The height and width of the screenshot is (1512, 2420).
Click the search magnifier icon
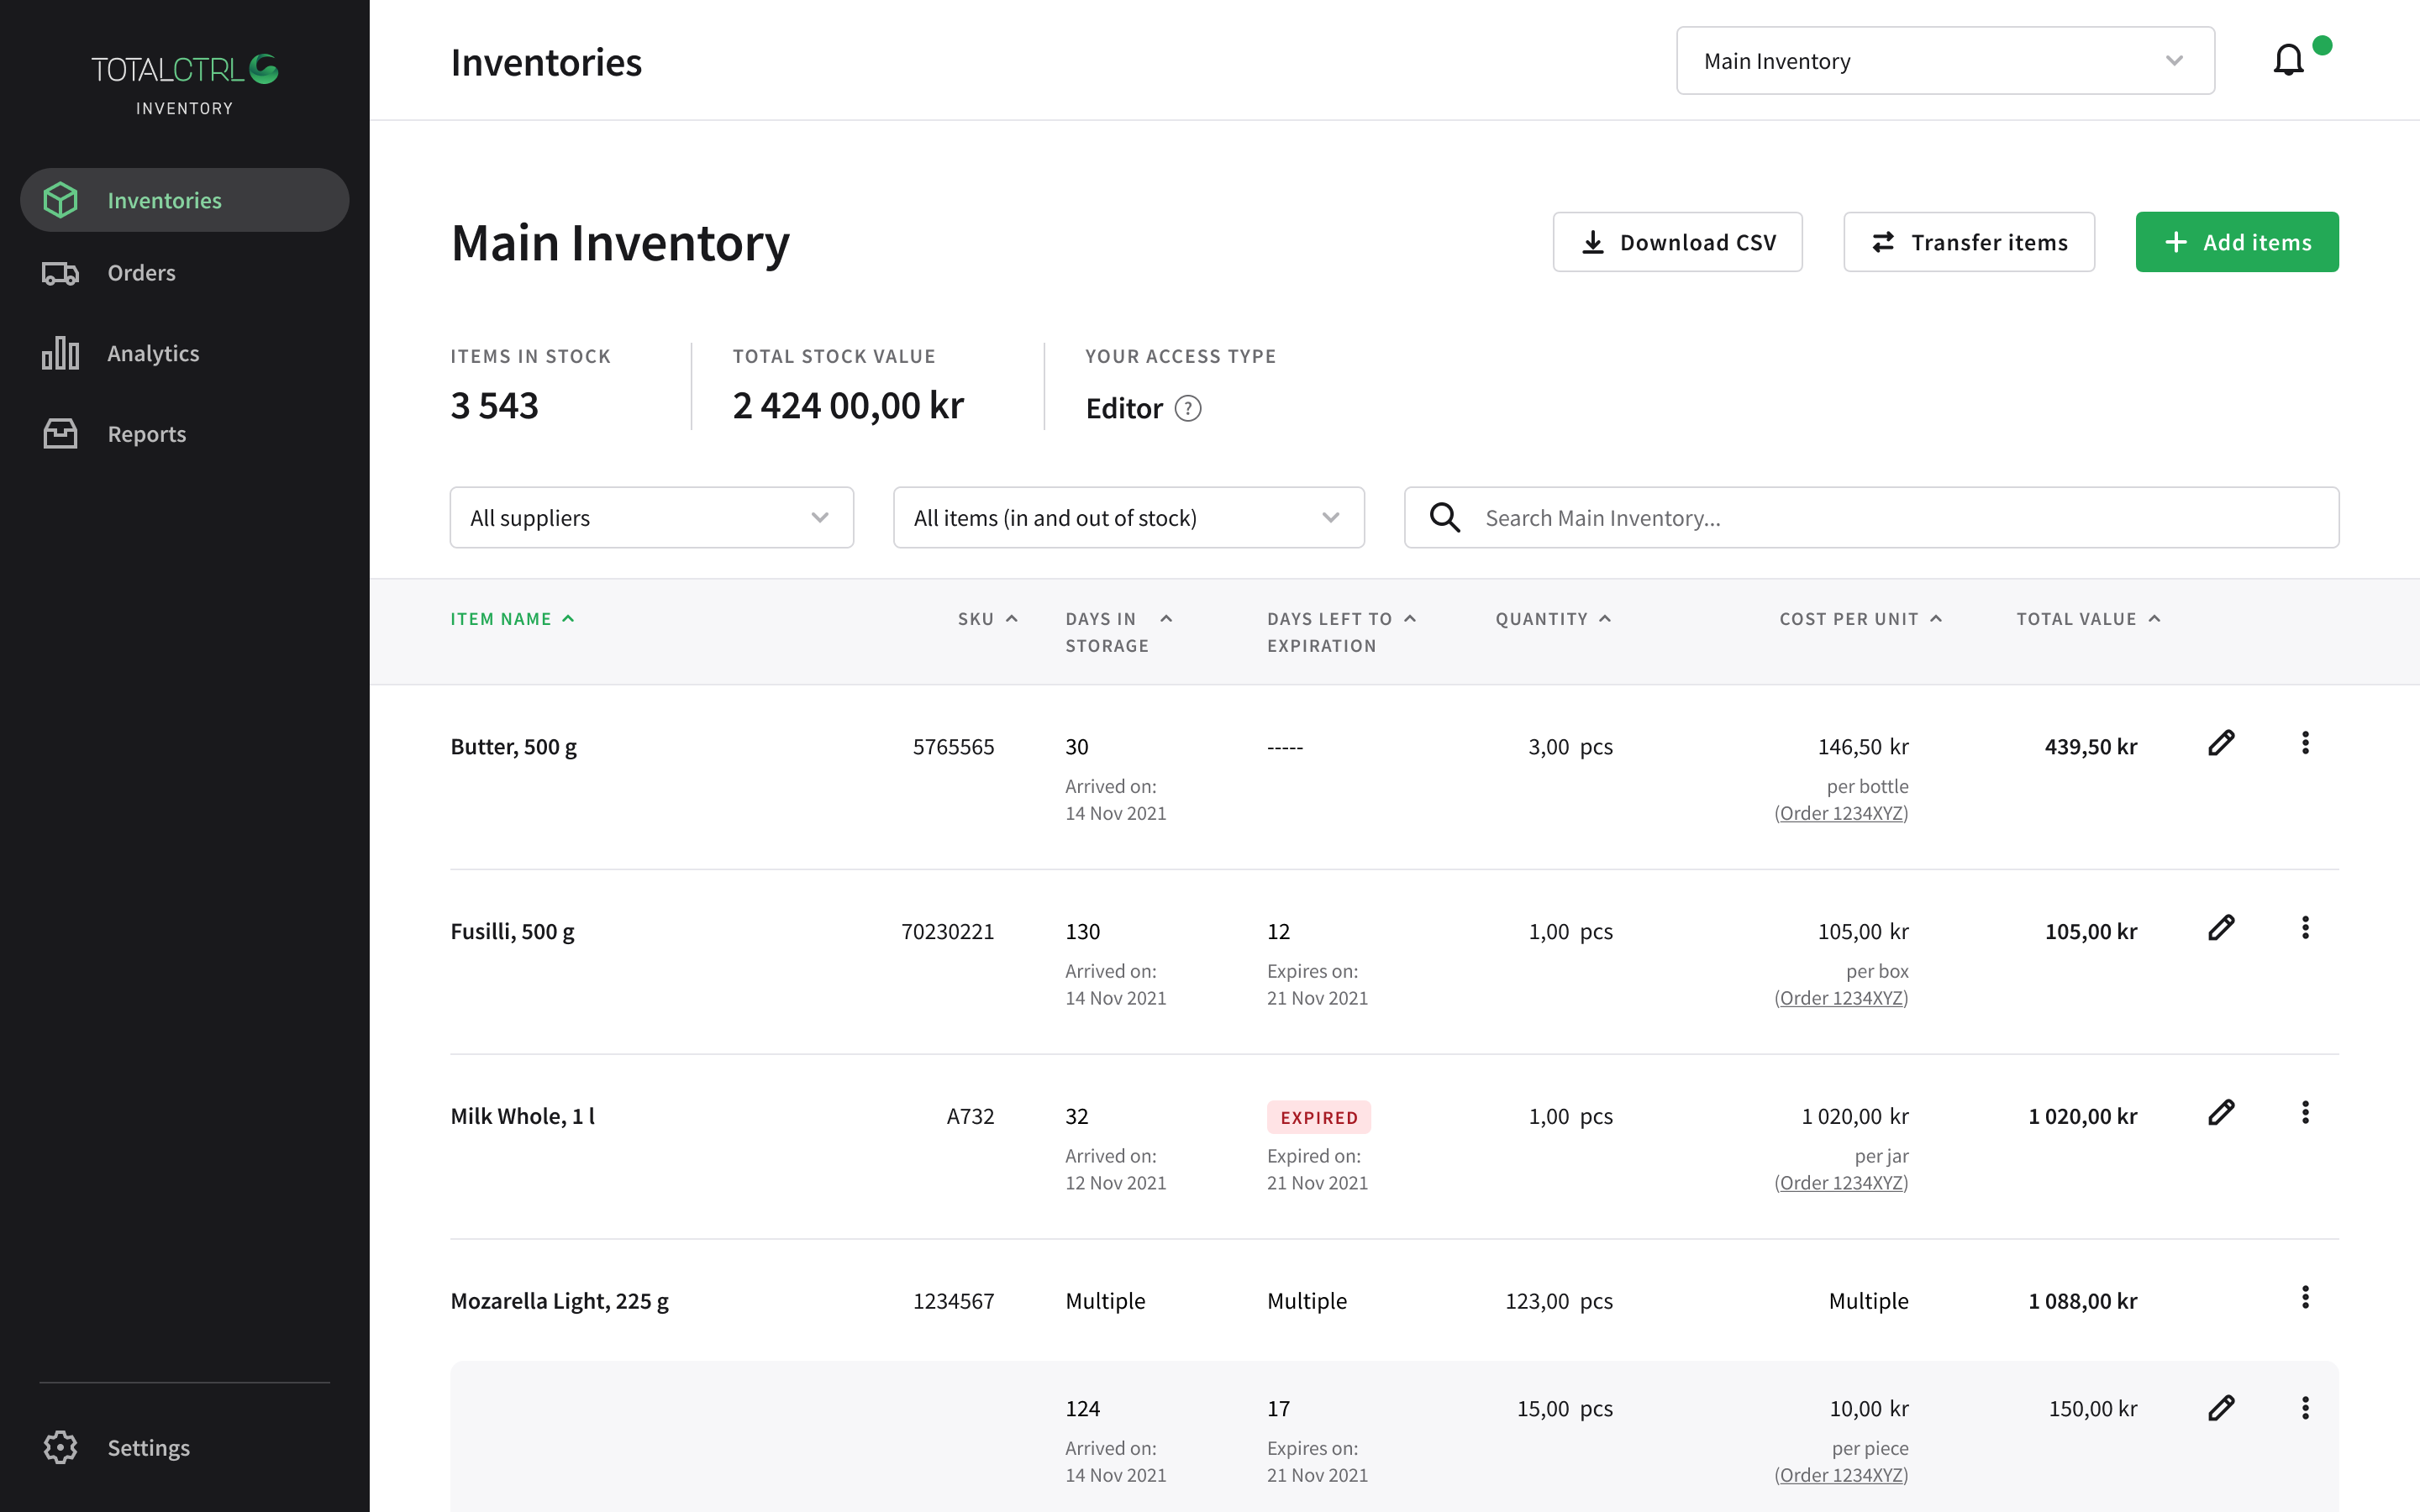coord(1444,517)
